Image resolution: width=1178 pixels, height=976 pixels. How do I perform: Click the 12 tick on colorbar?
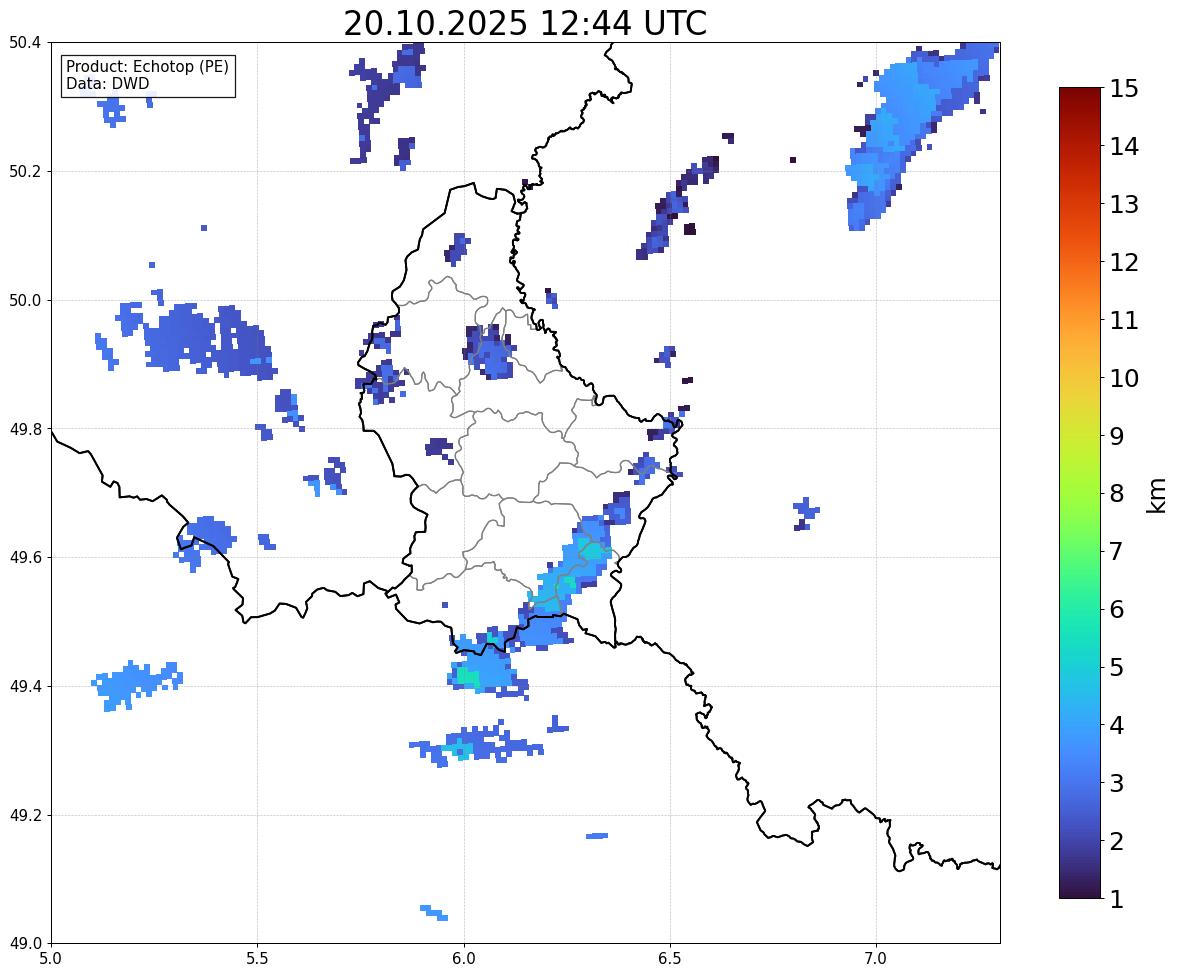[1124, 262]
